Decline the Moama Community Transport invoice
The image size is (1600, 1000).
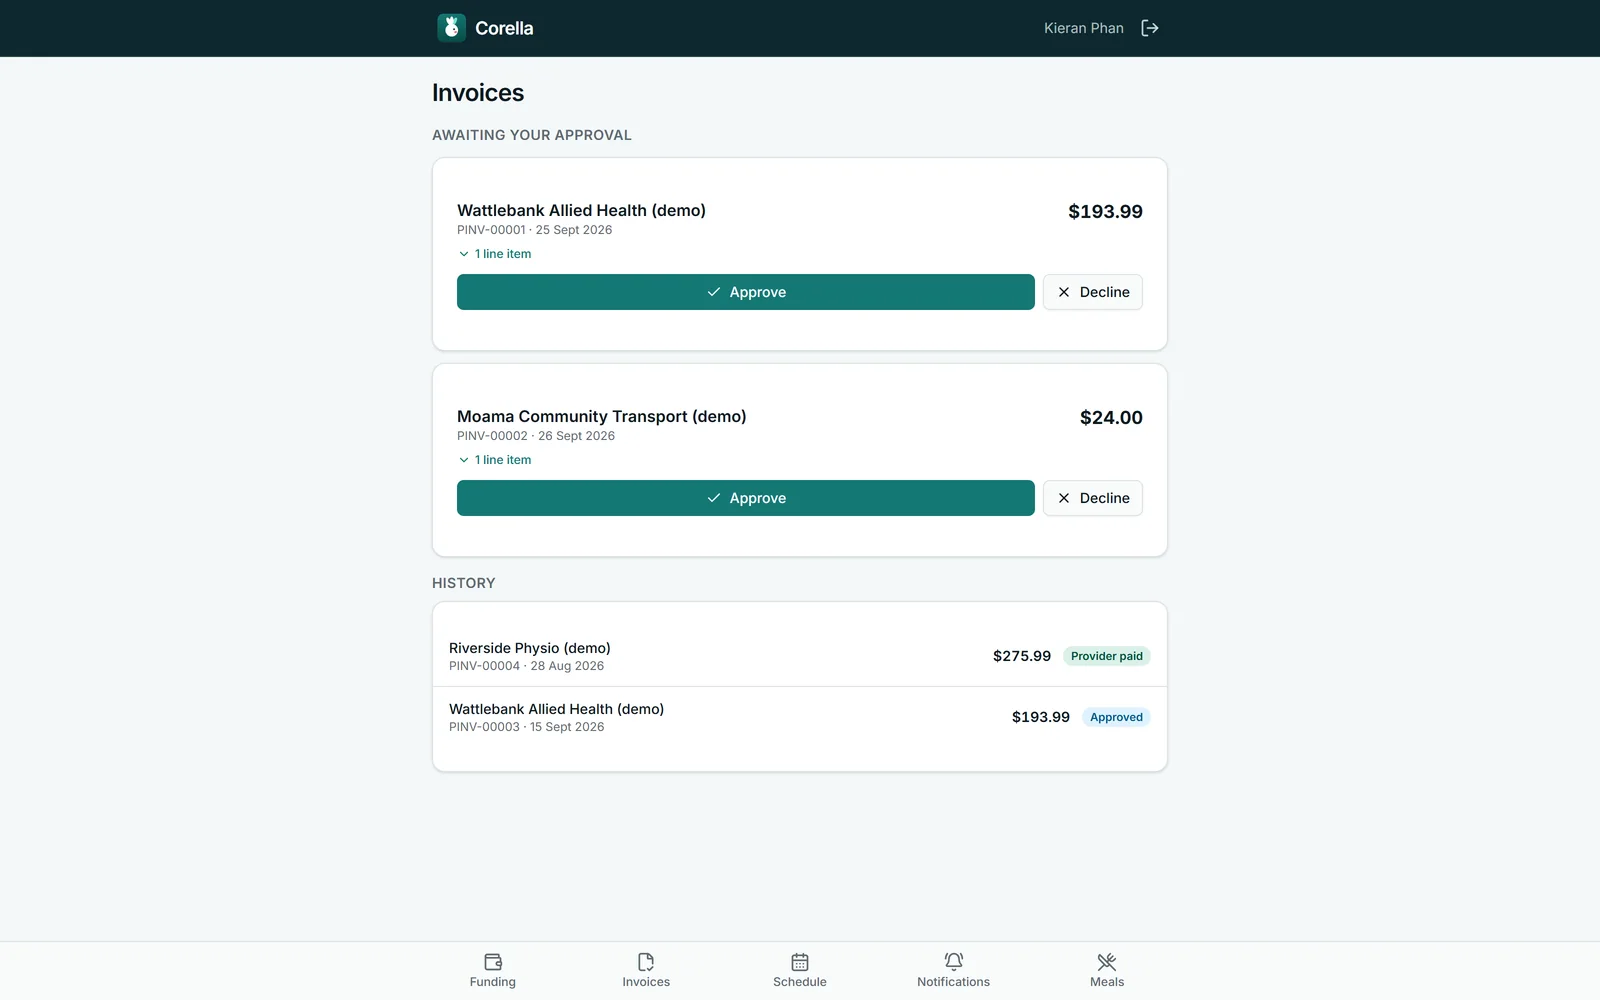[x=1093, y=498]
